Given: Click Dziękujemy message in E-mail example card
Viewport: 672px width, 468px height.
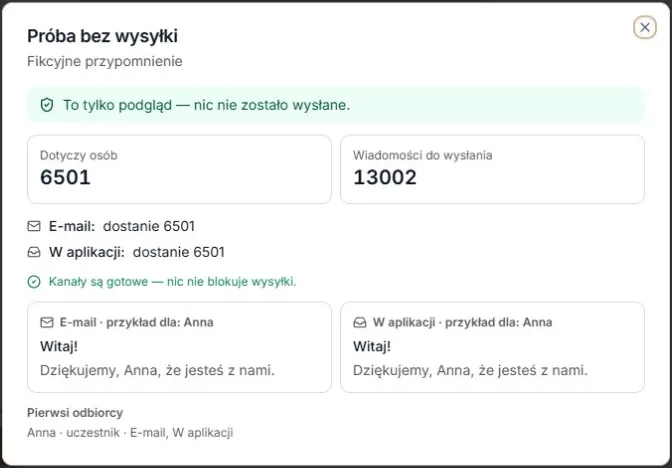Looking at the screenshot, I should click(x=157, y=370).
